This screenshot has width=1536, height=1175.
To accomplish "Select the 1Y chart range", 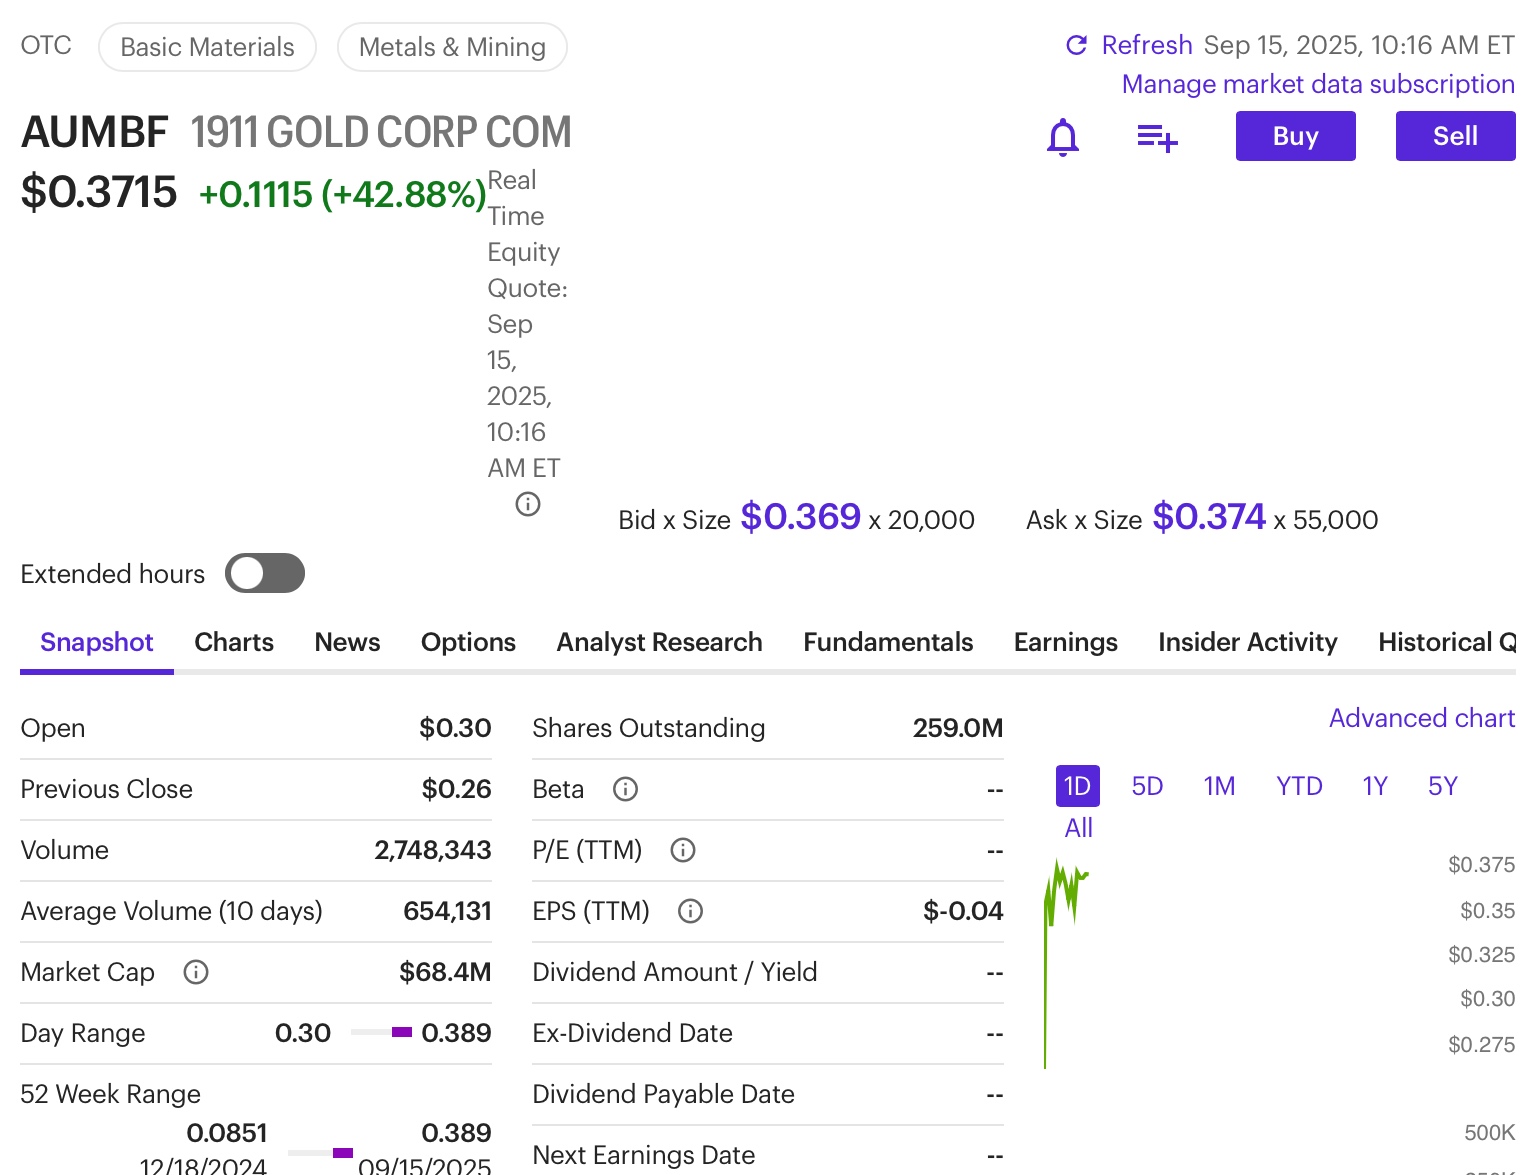I will [1375, 786].
